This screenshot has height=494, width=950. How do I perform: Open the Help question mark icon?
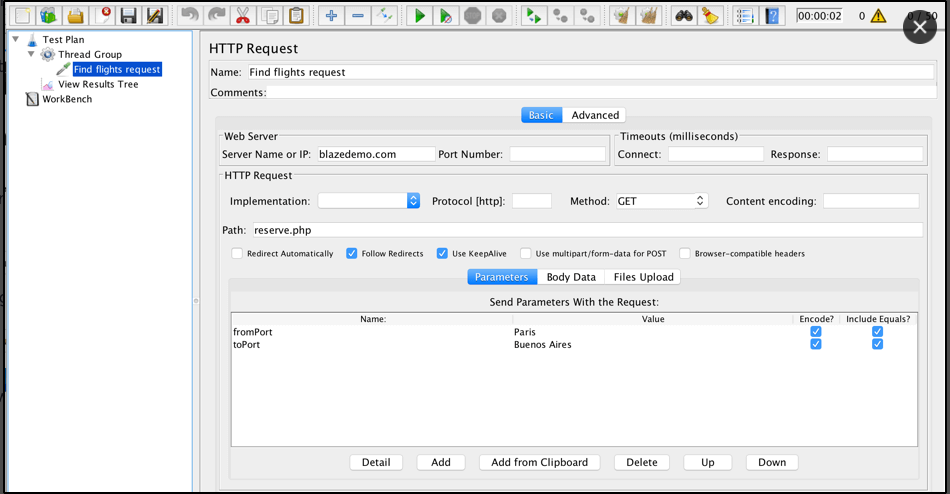[x=772, y=16]
